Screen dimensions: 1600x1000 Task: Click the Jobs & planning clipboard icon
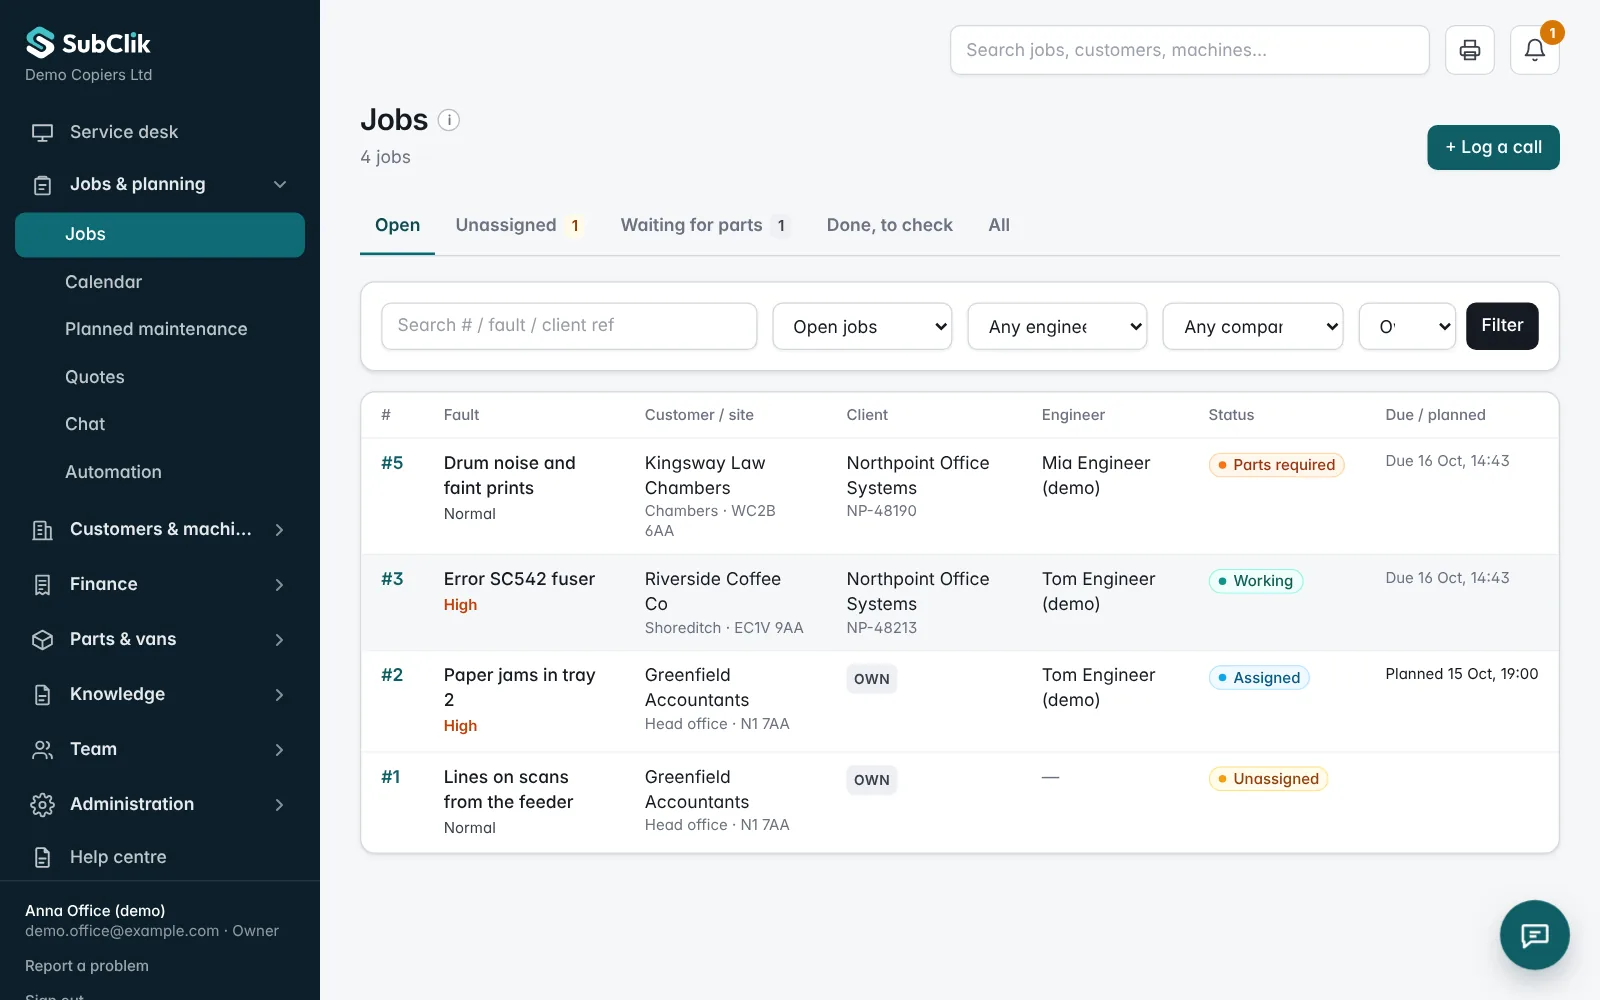click(x=42, y=185)
